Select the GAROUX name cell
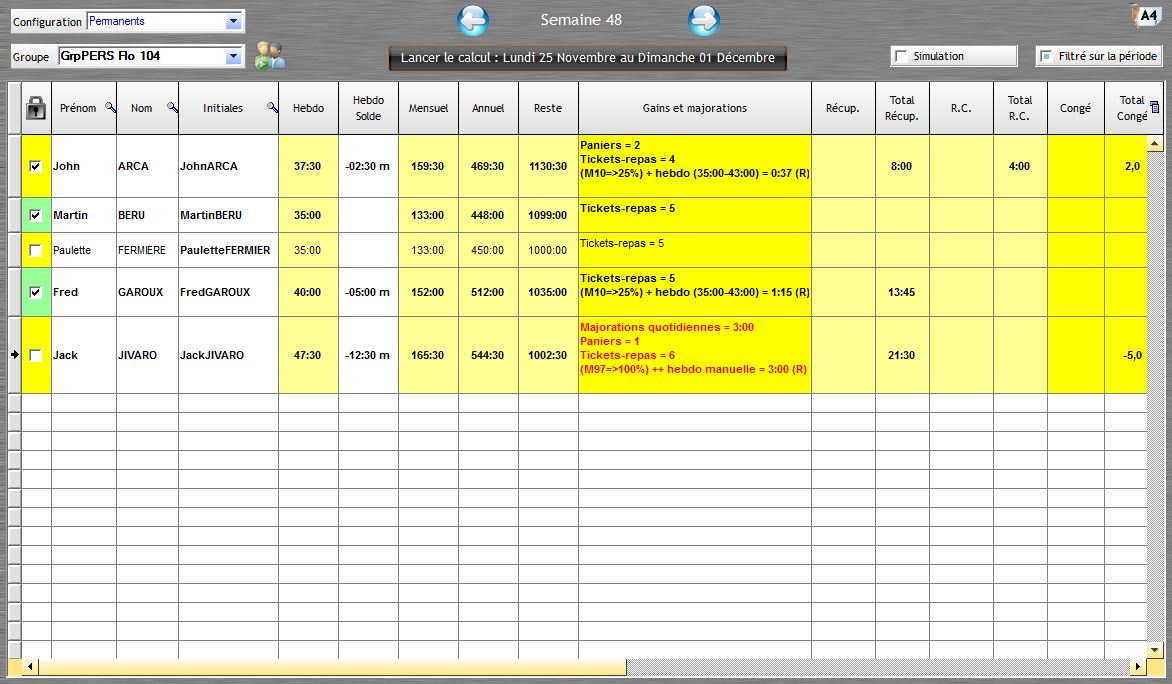This screenshot has height=684, width=1172. pos(147,292)
